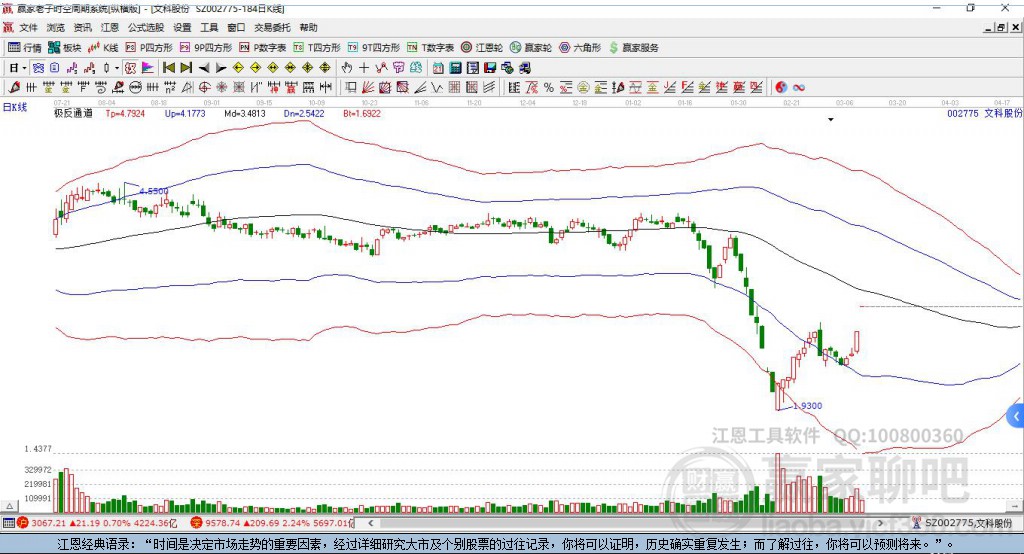The width and height of the screenshot is (1024, 554).
Task: Open the 文件 menu
Action: [x=28, y=27]
